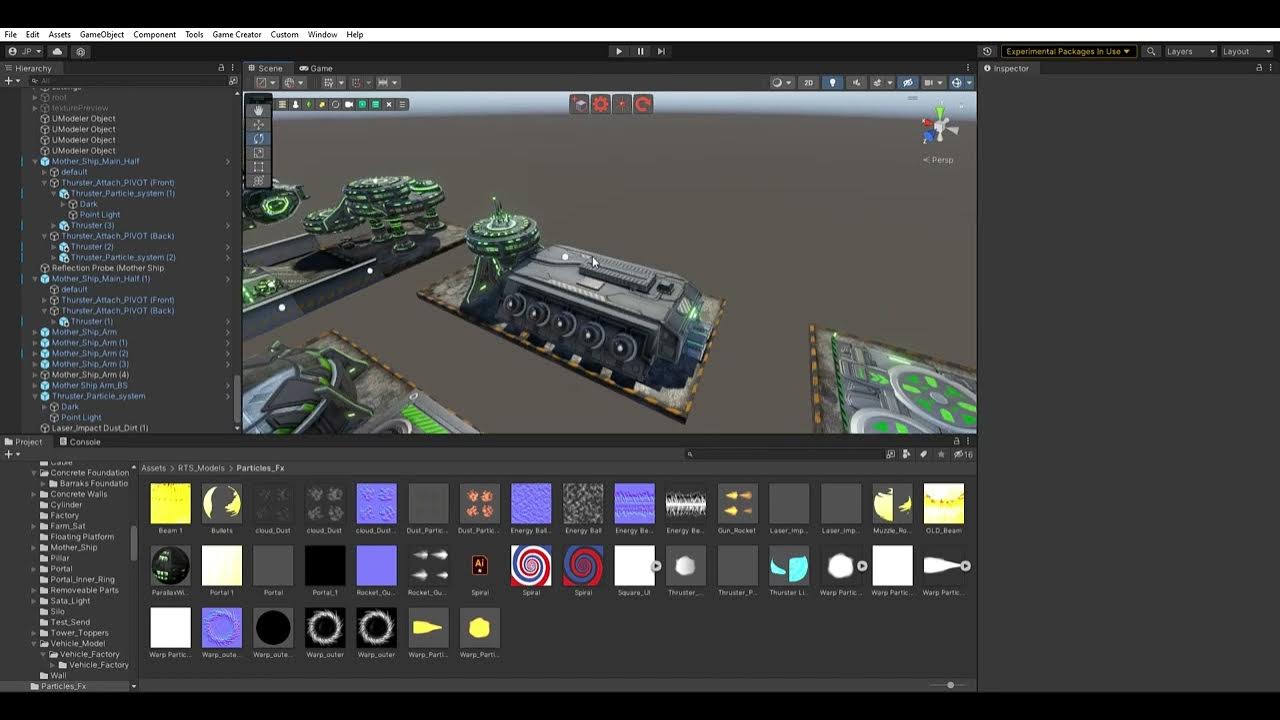Image resolution: width=1280 pixels, height=720 pixels.
Task: Click the red star overlay icon
Action: 622,104
